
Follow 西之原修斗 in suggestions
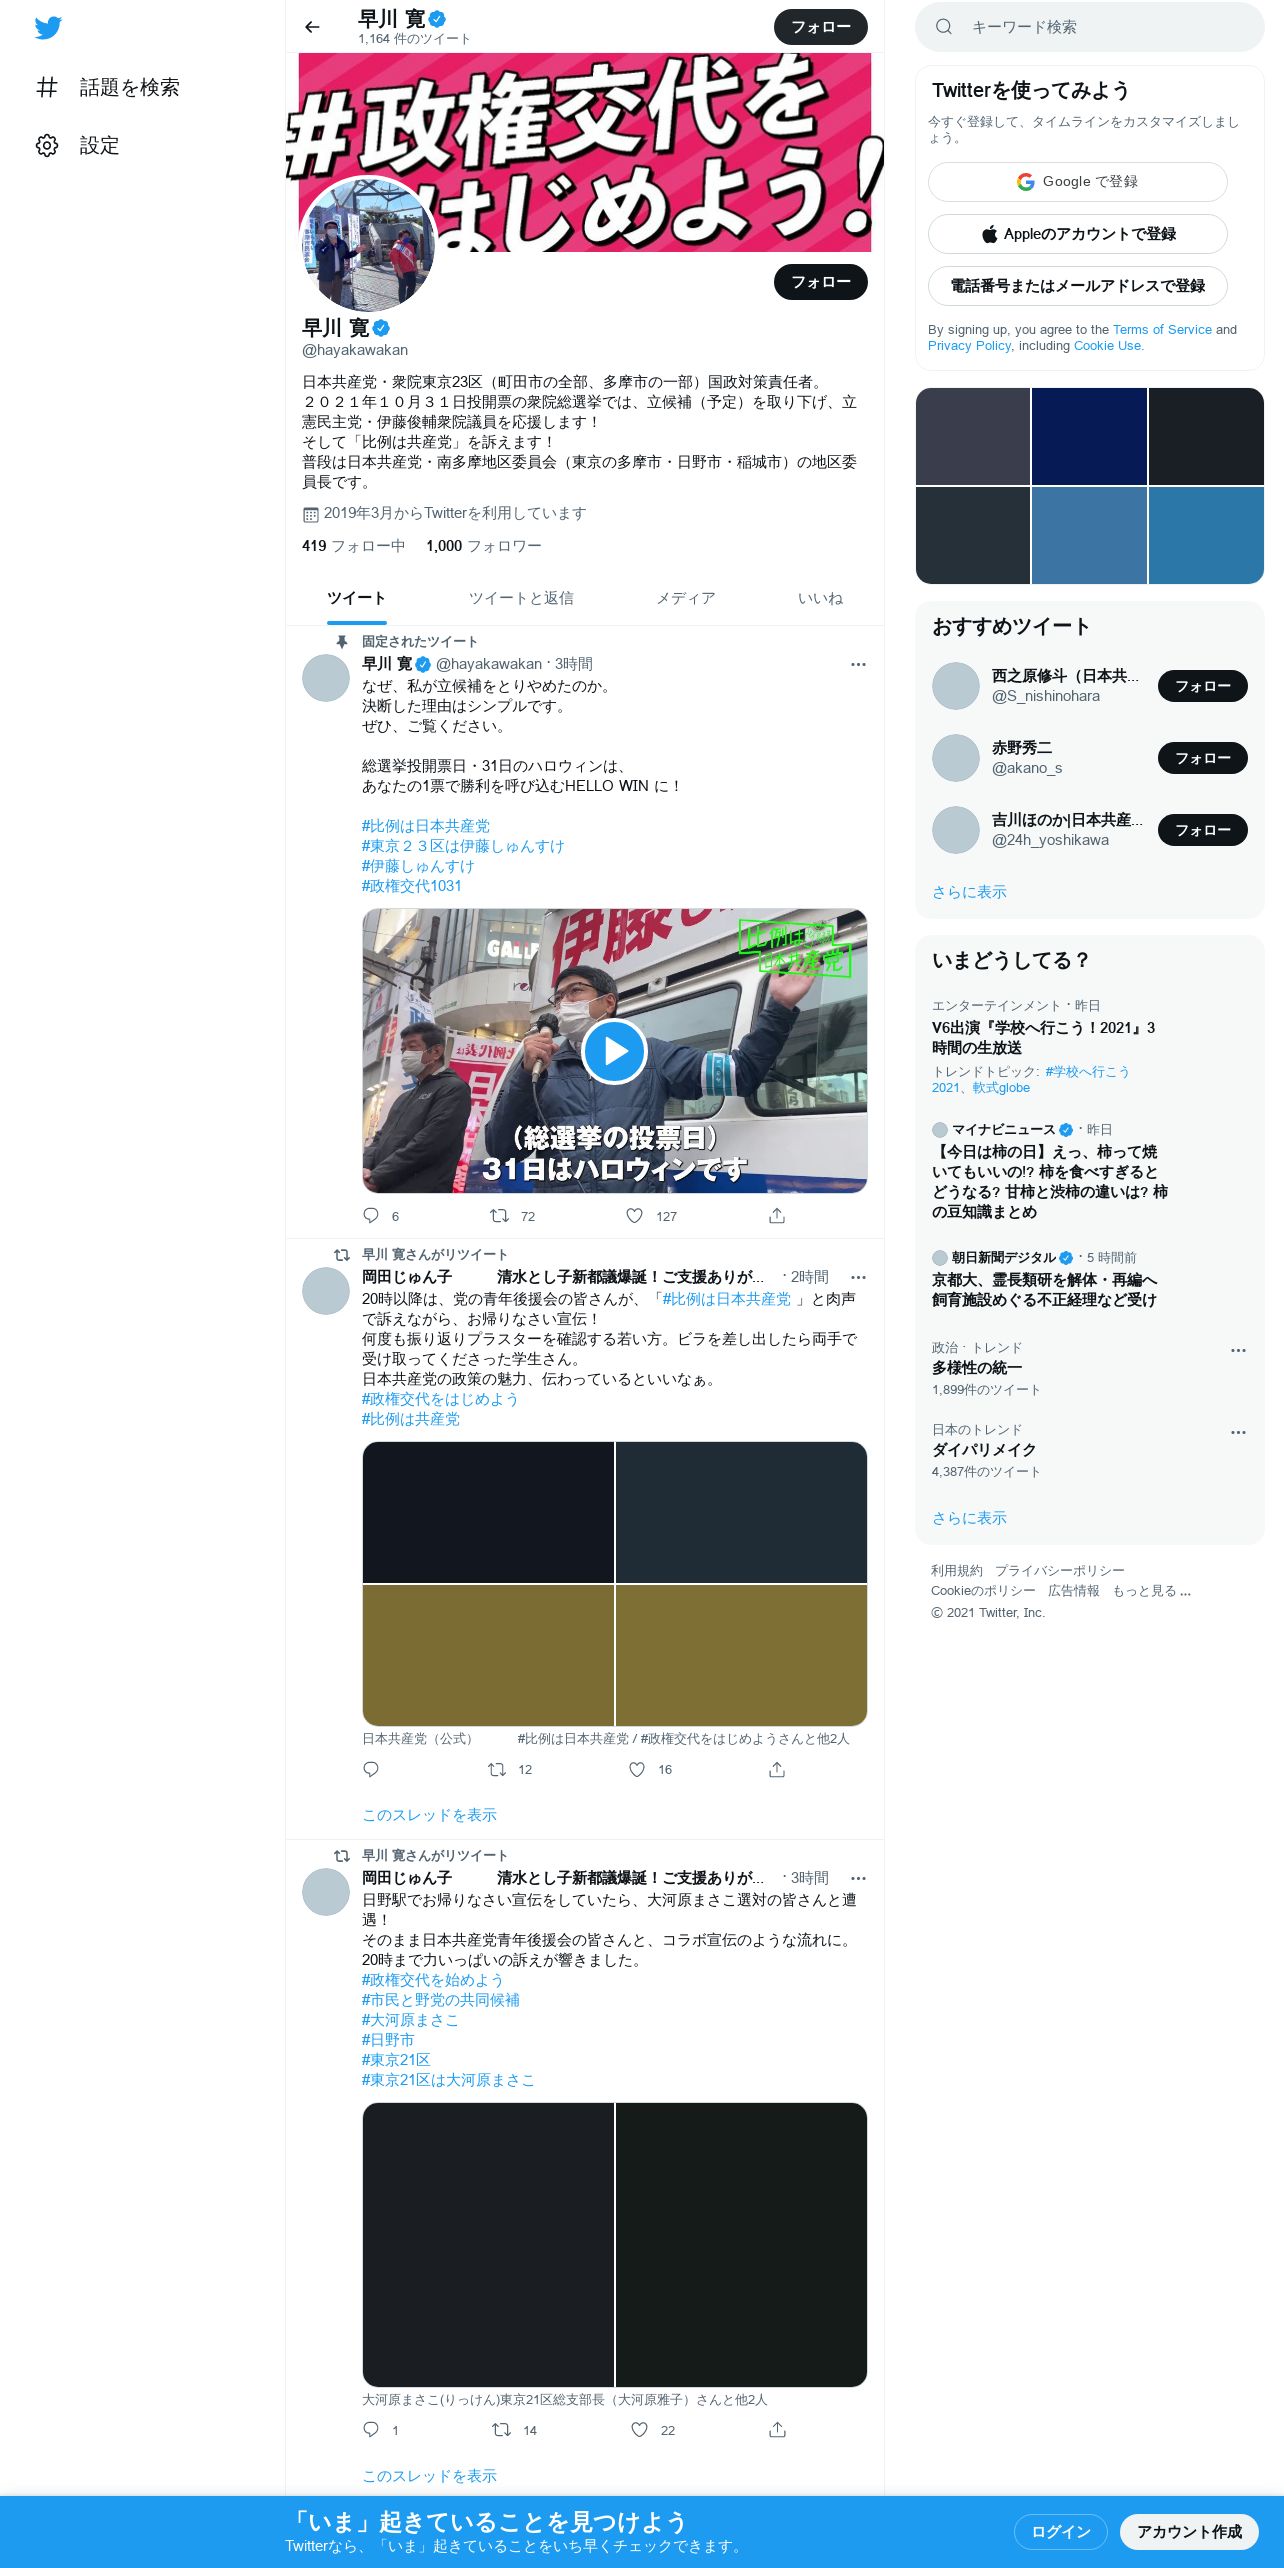click(x=1203, y=686)
